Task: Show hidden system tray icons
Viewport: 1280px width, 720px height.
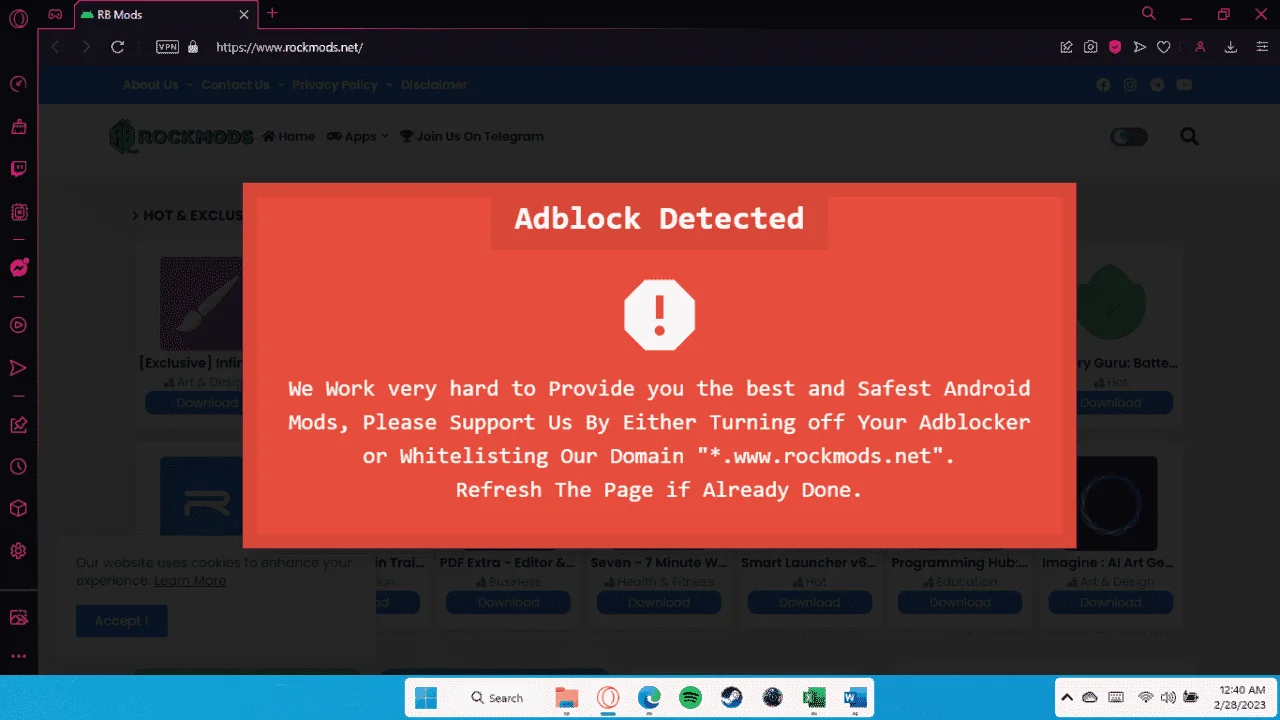Action: (1067, 698)
